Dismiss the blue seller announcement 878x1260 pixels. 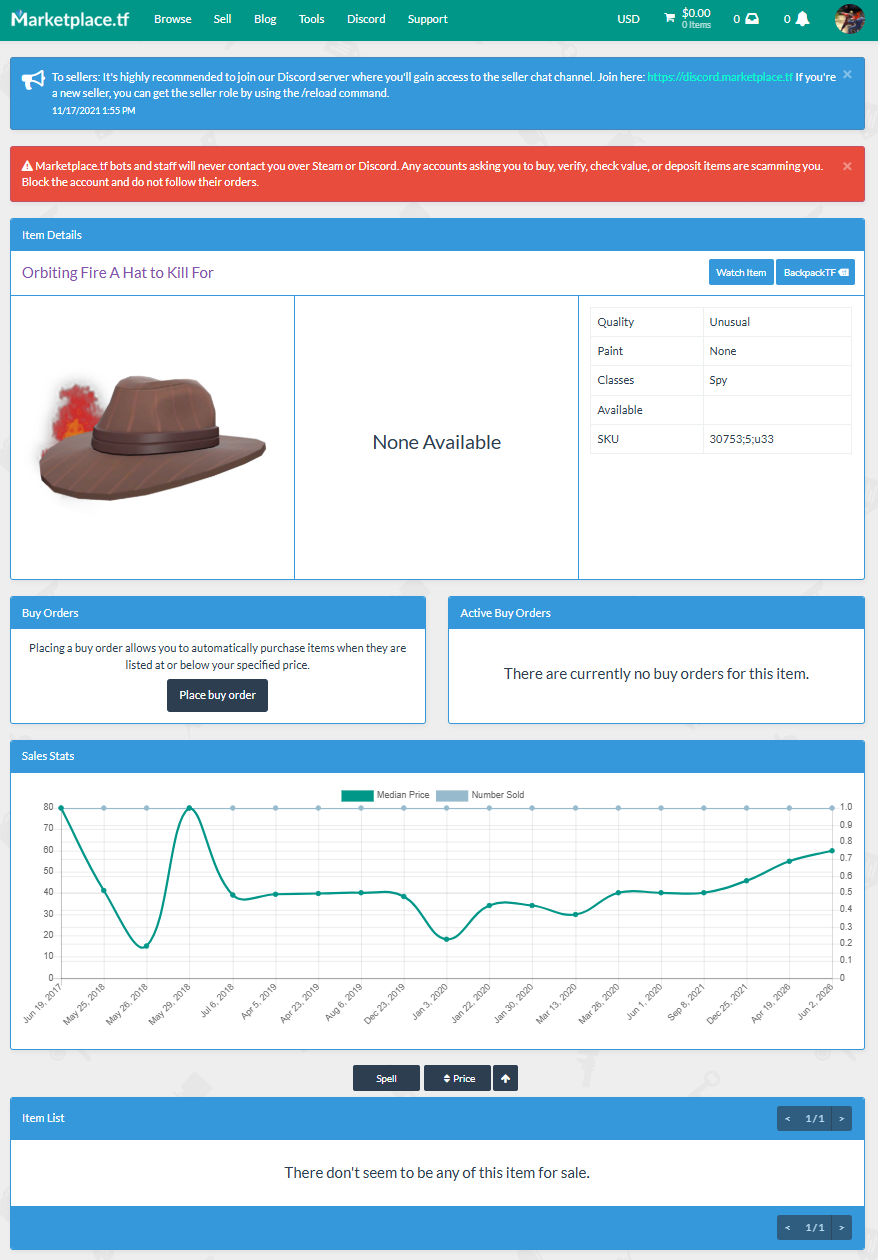tap(847, 74)
